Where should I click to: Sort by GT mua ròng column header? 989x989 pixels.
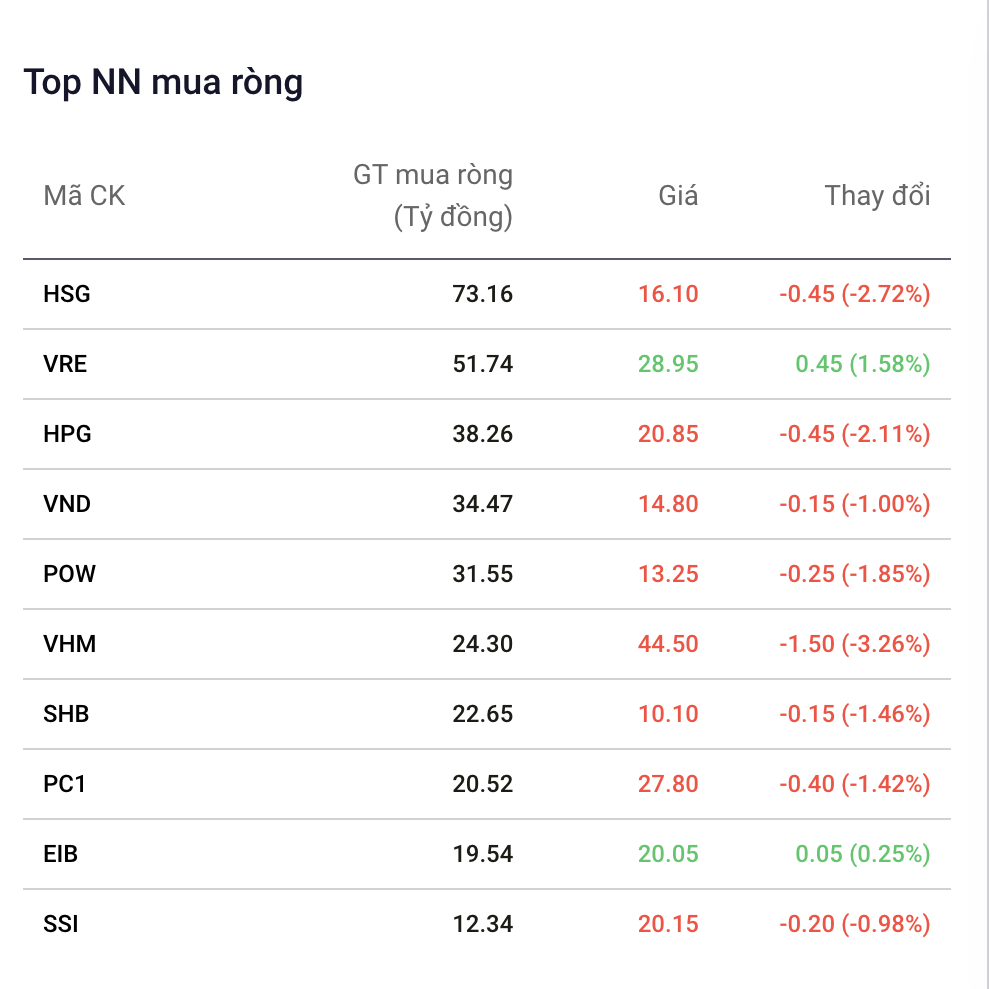[433, 196]
